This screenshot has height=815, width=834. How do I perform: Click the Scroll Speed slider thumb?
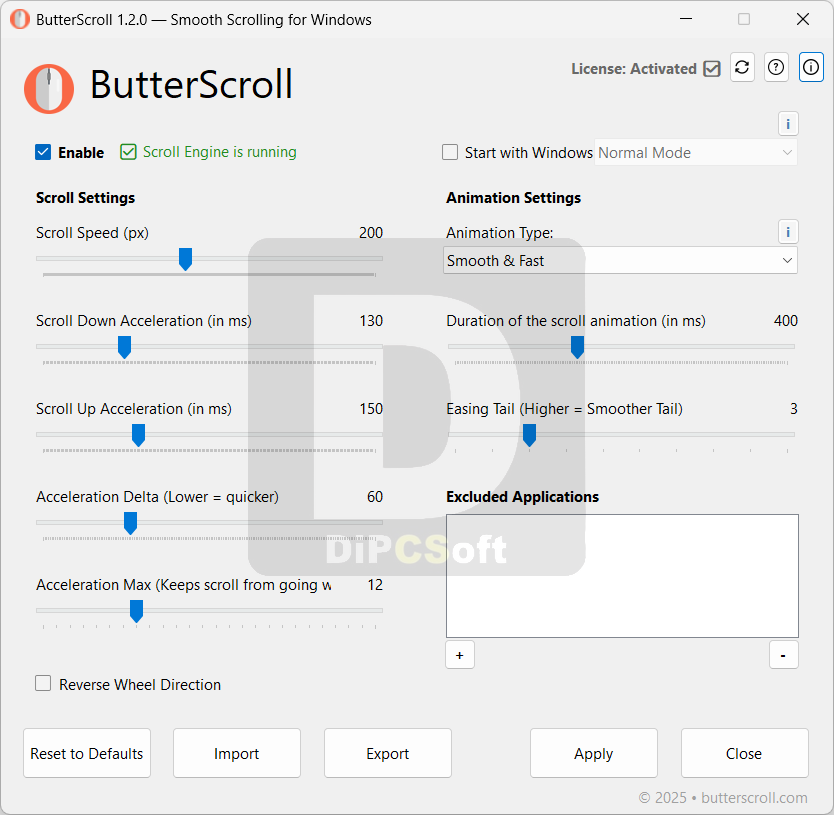coord(185,259)
